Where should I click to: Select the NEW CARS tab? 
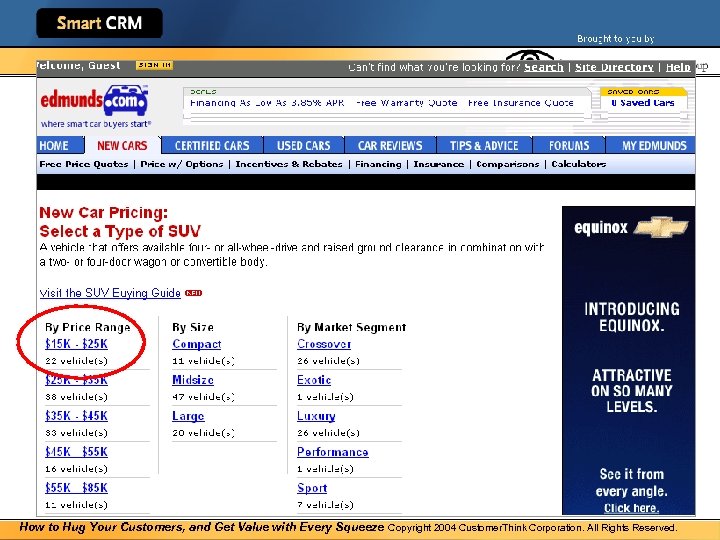point(122,146)
